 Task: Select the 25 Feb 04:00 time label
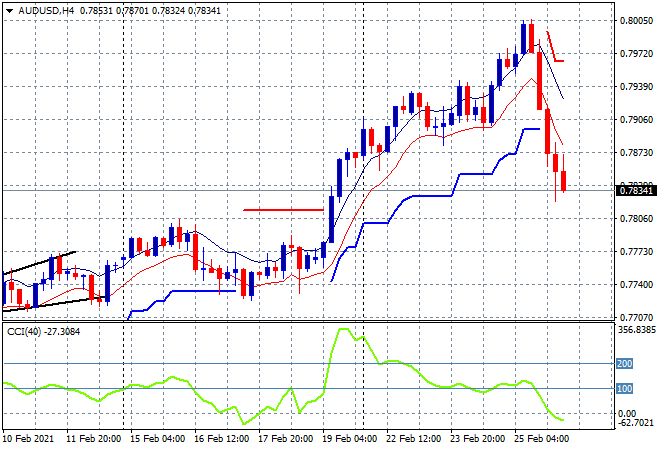(542, 439)
